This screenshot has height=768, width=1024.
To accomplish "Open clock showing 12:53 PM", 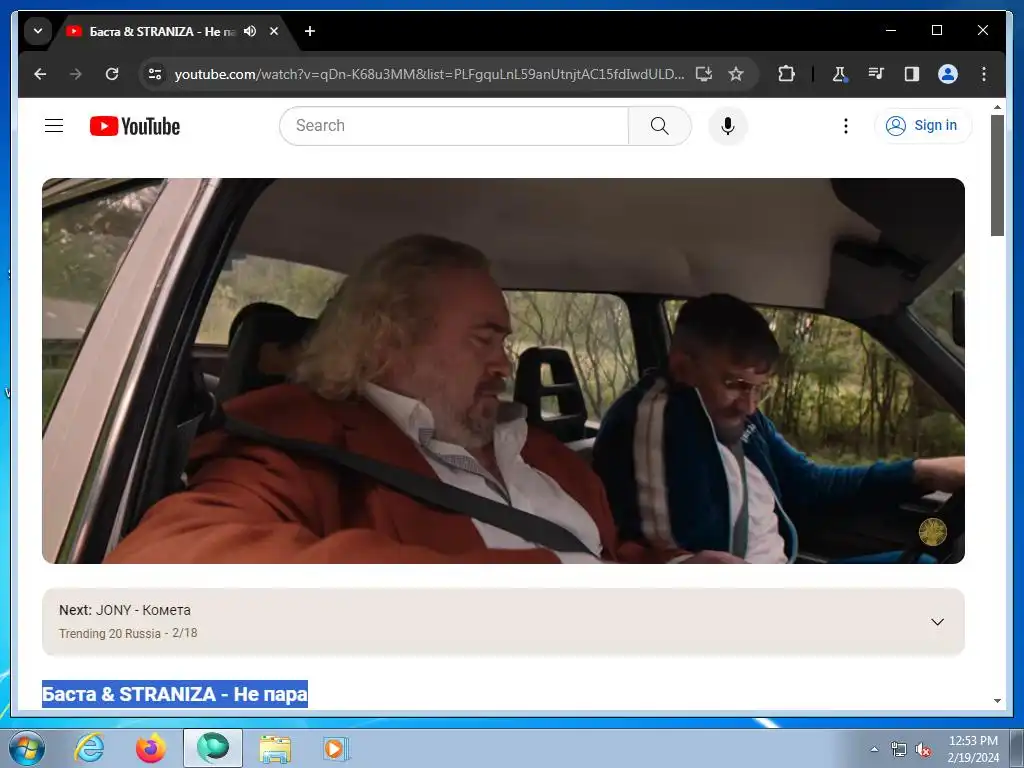I will [x=973, y=749].
